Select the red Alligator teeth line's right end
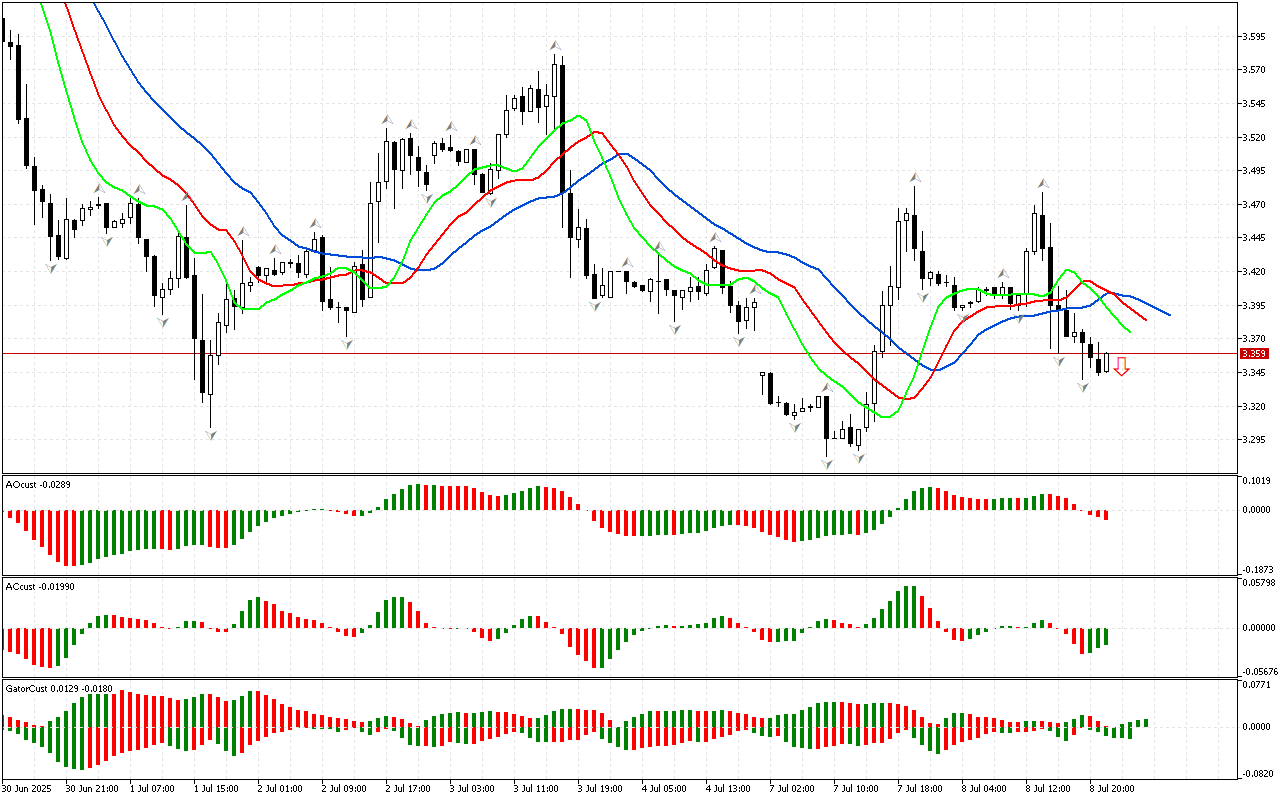The width and height of the screenshot is (1280, 800). point(1145,318)
